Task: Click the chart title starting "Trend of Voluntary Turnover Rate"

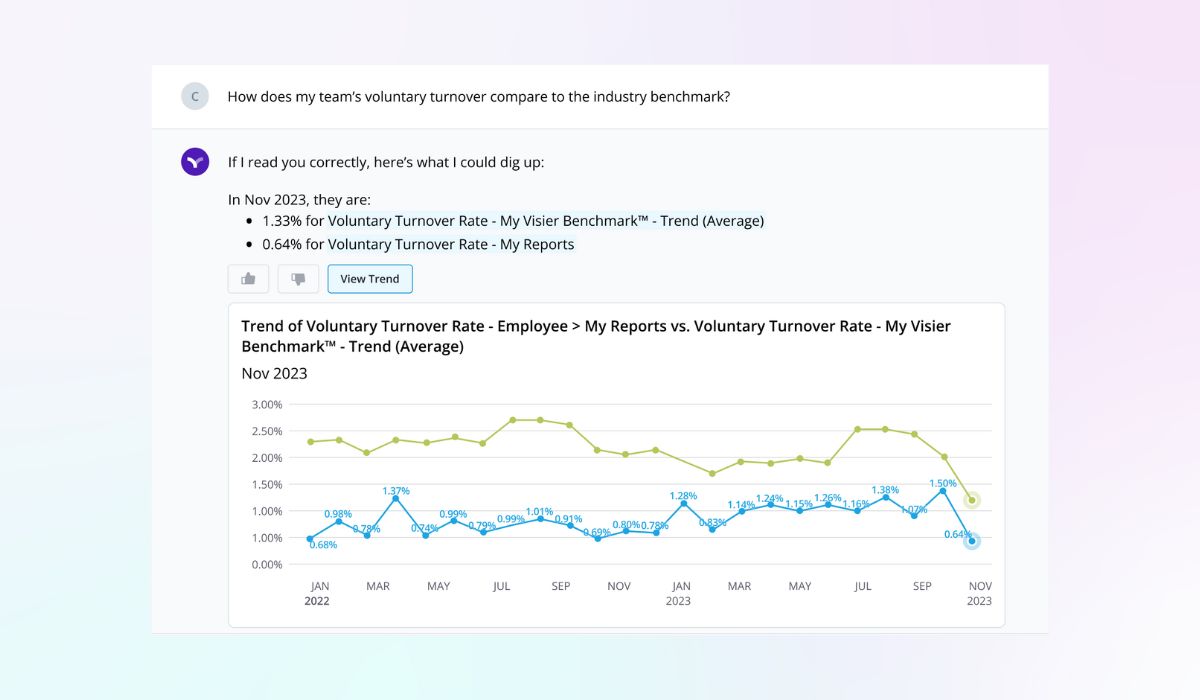Action: [596, 336]
